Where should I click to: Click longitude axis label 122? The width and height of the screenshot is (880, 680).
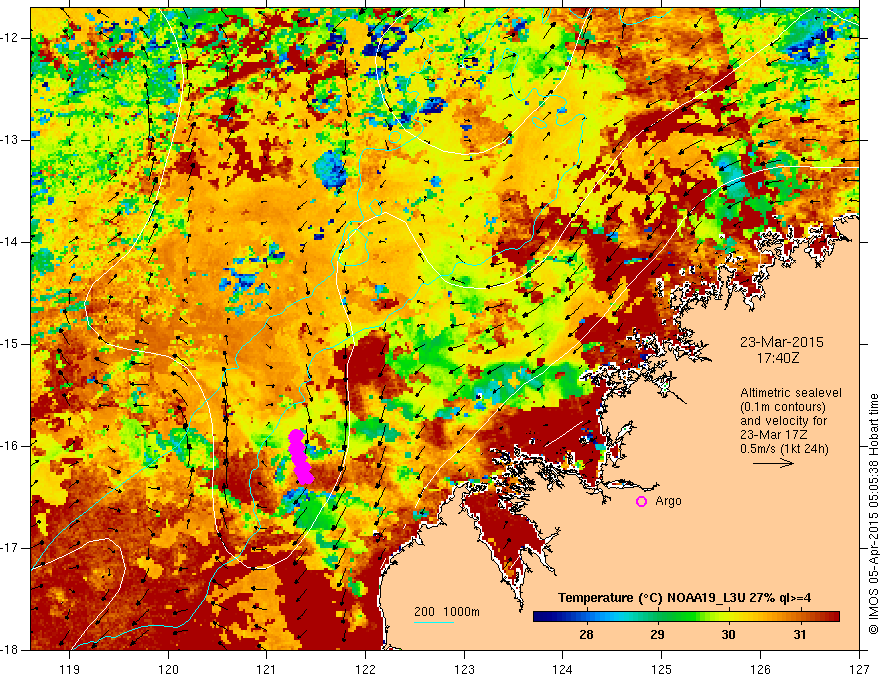coord(365,669)
